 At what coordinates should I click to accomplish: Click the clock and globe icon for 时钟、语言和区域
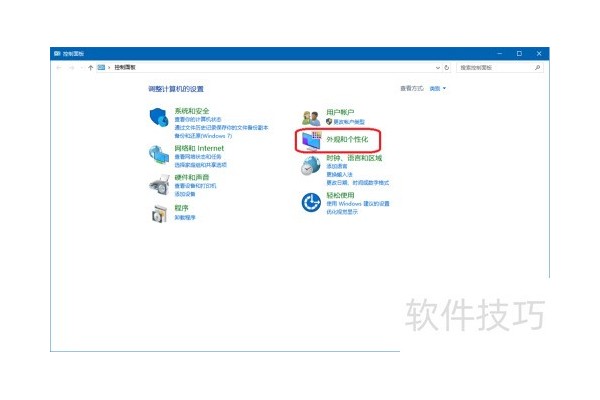pyautogui.click(x=310, y=166)
